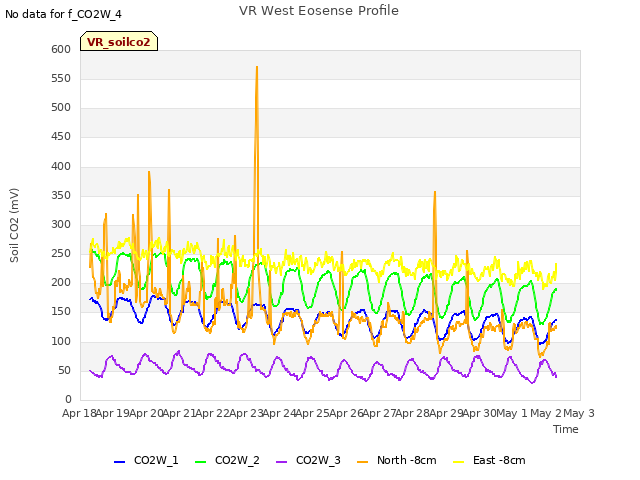The image size is (640, 480).
Task: Click the yellow East -8cm legend swatch
Action: coord(459,462)
